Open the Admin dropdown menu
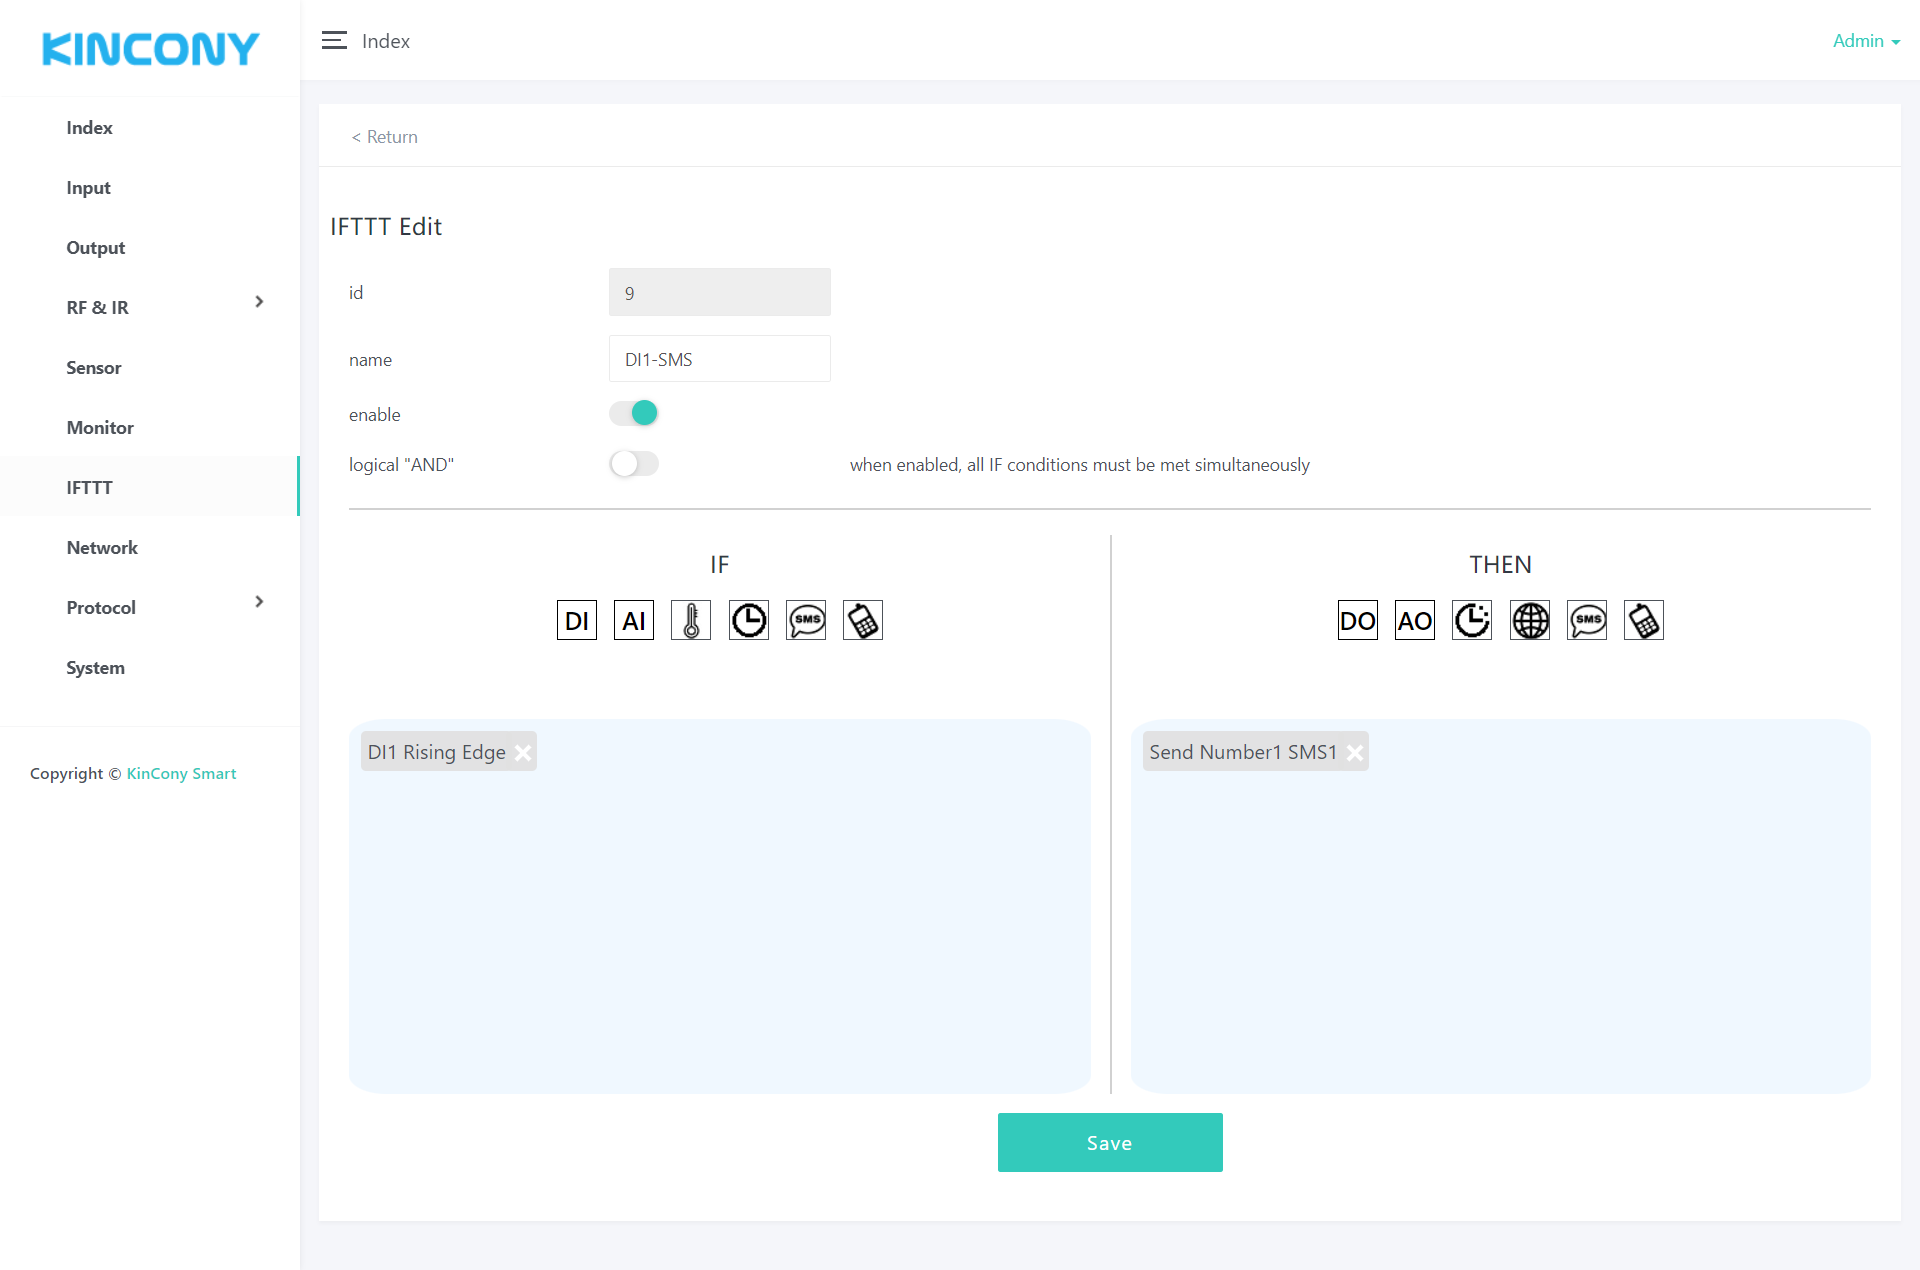 pyautogui.click(x=1865, y=41)
